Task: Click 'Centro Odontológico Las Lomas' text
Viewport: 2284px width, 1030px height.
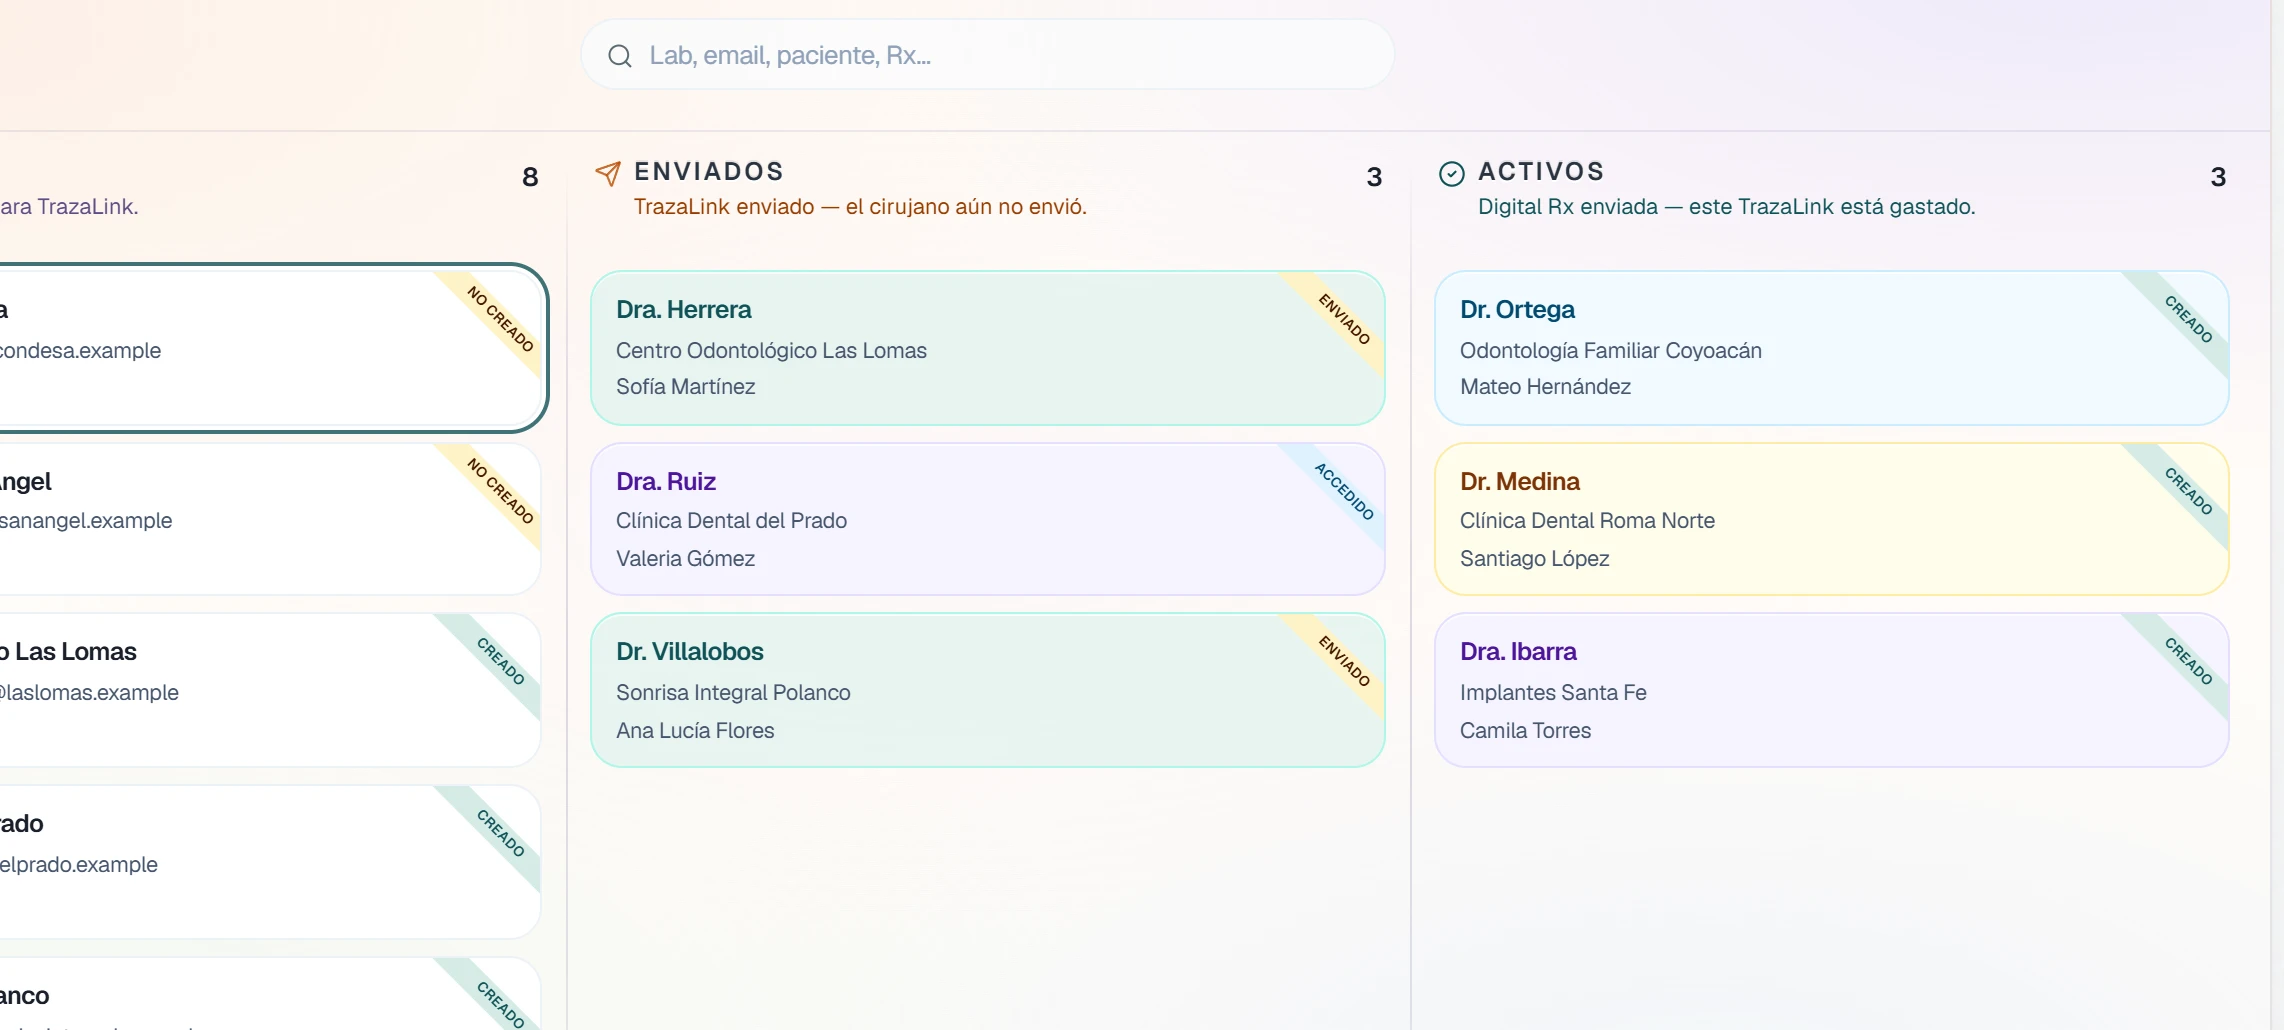Action: pyautogui.click(x=771, y=350)
